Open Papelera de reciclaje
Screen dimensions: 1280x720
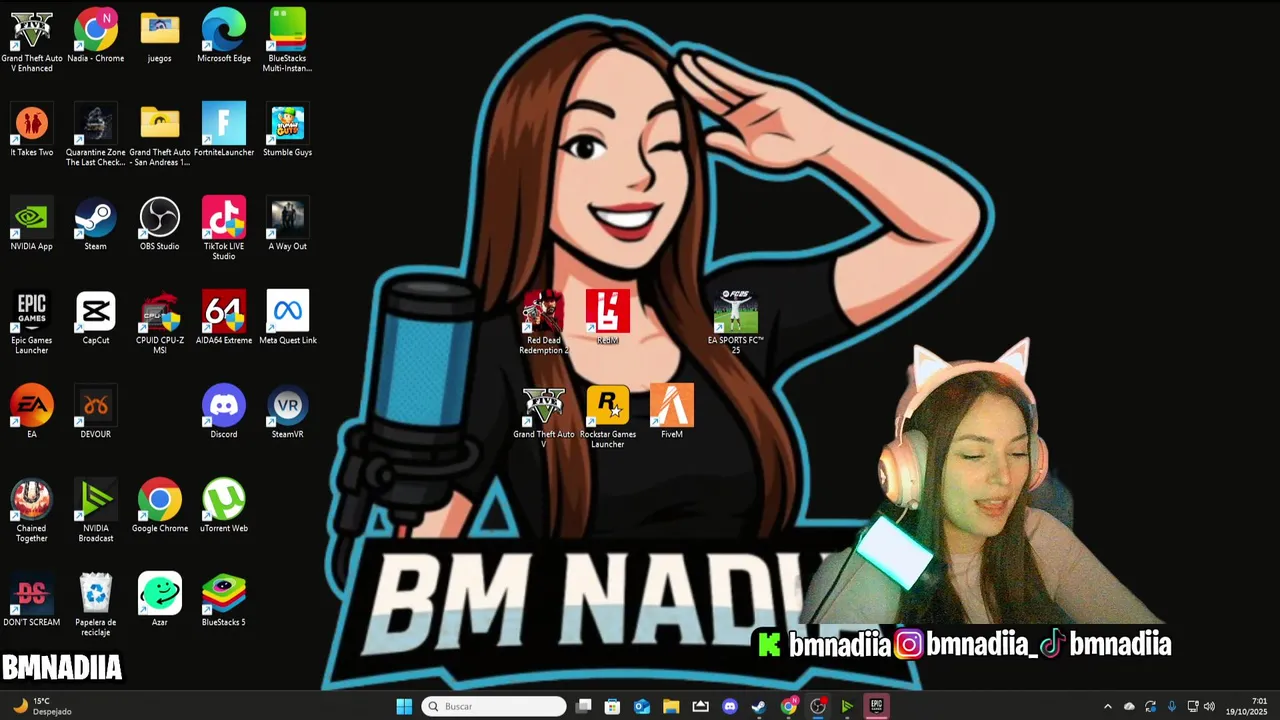tap(96, 604)
